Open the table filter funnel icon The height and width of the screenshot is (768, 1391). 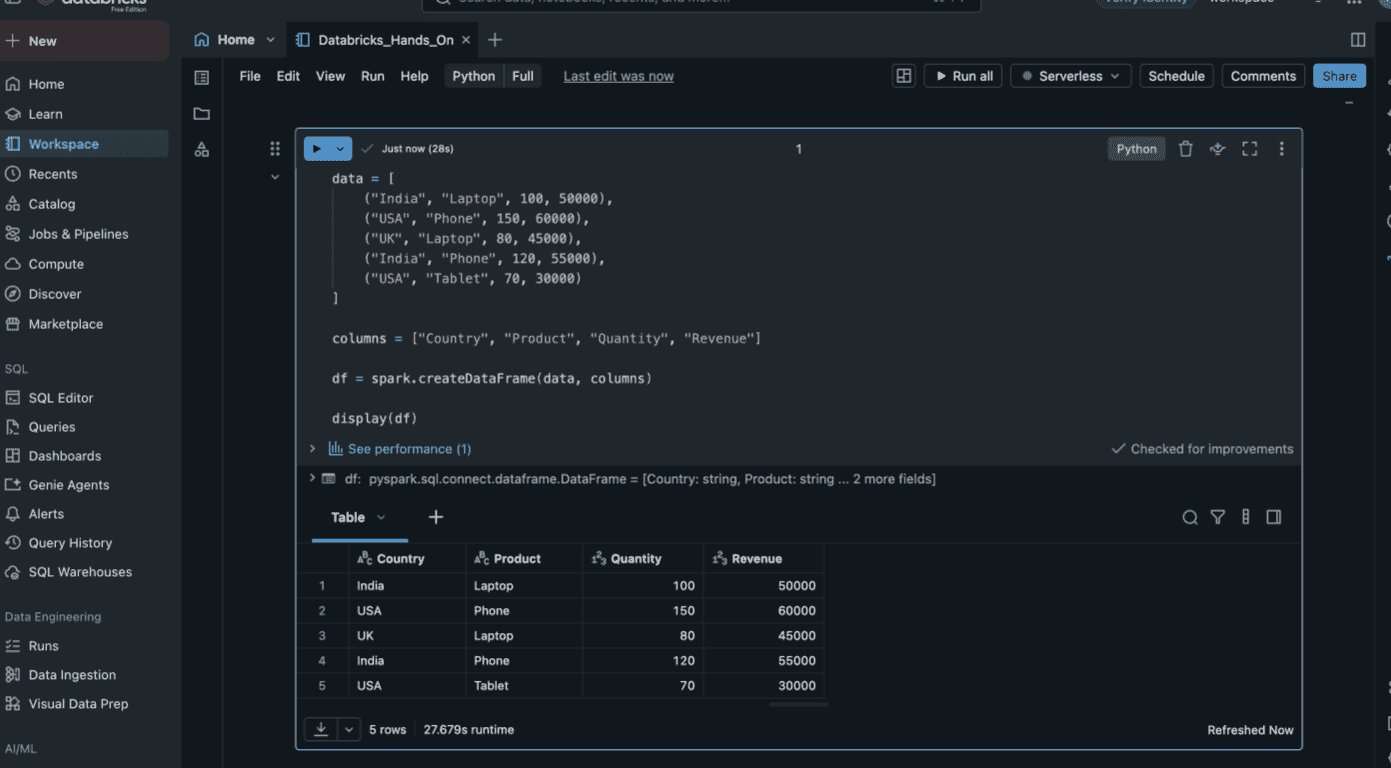1218,517
